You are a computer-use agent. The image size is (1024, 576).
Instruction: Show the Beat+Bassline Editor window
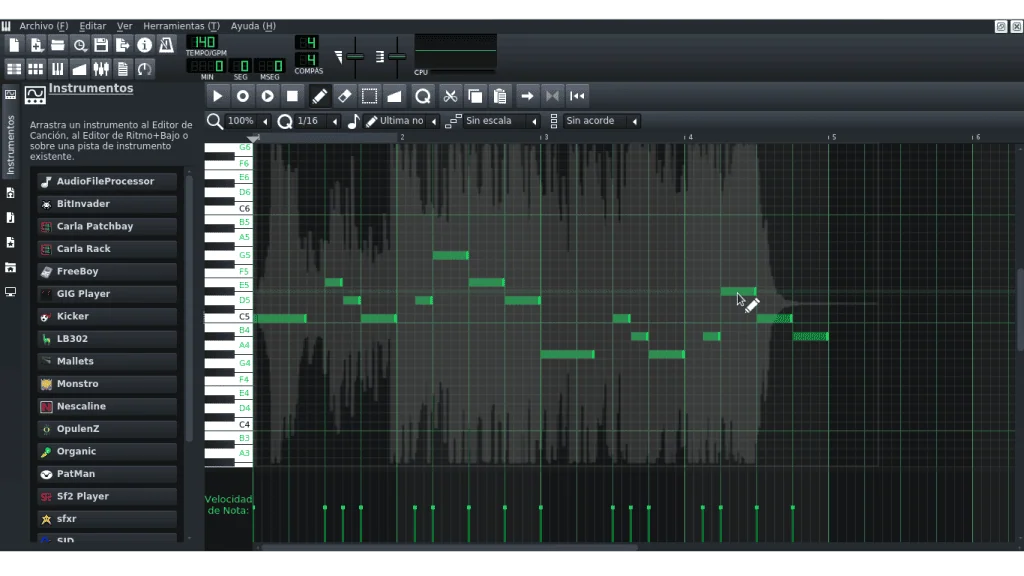(36, 69)
